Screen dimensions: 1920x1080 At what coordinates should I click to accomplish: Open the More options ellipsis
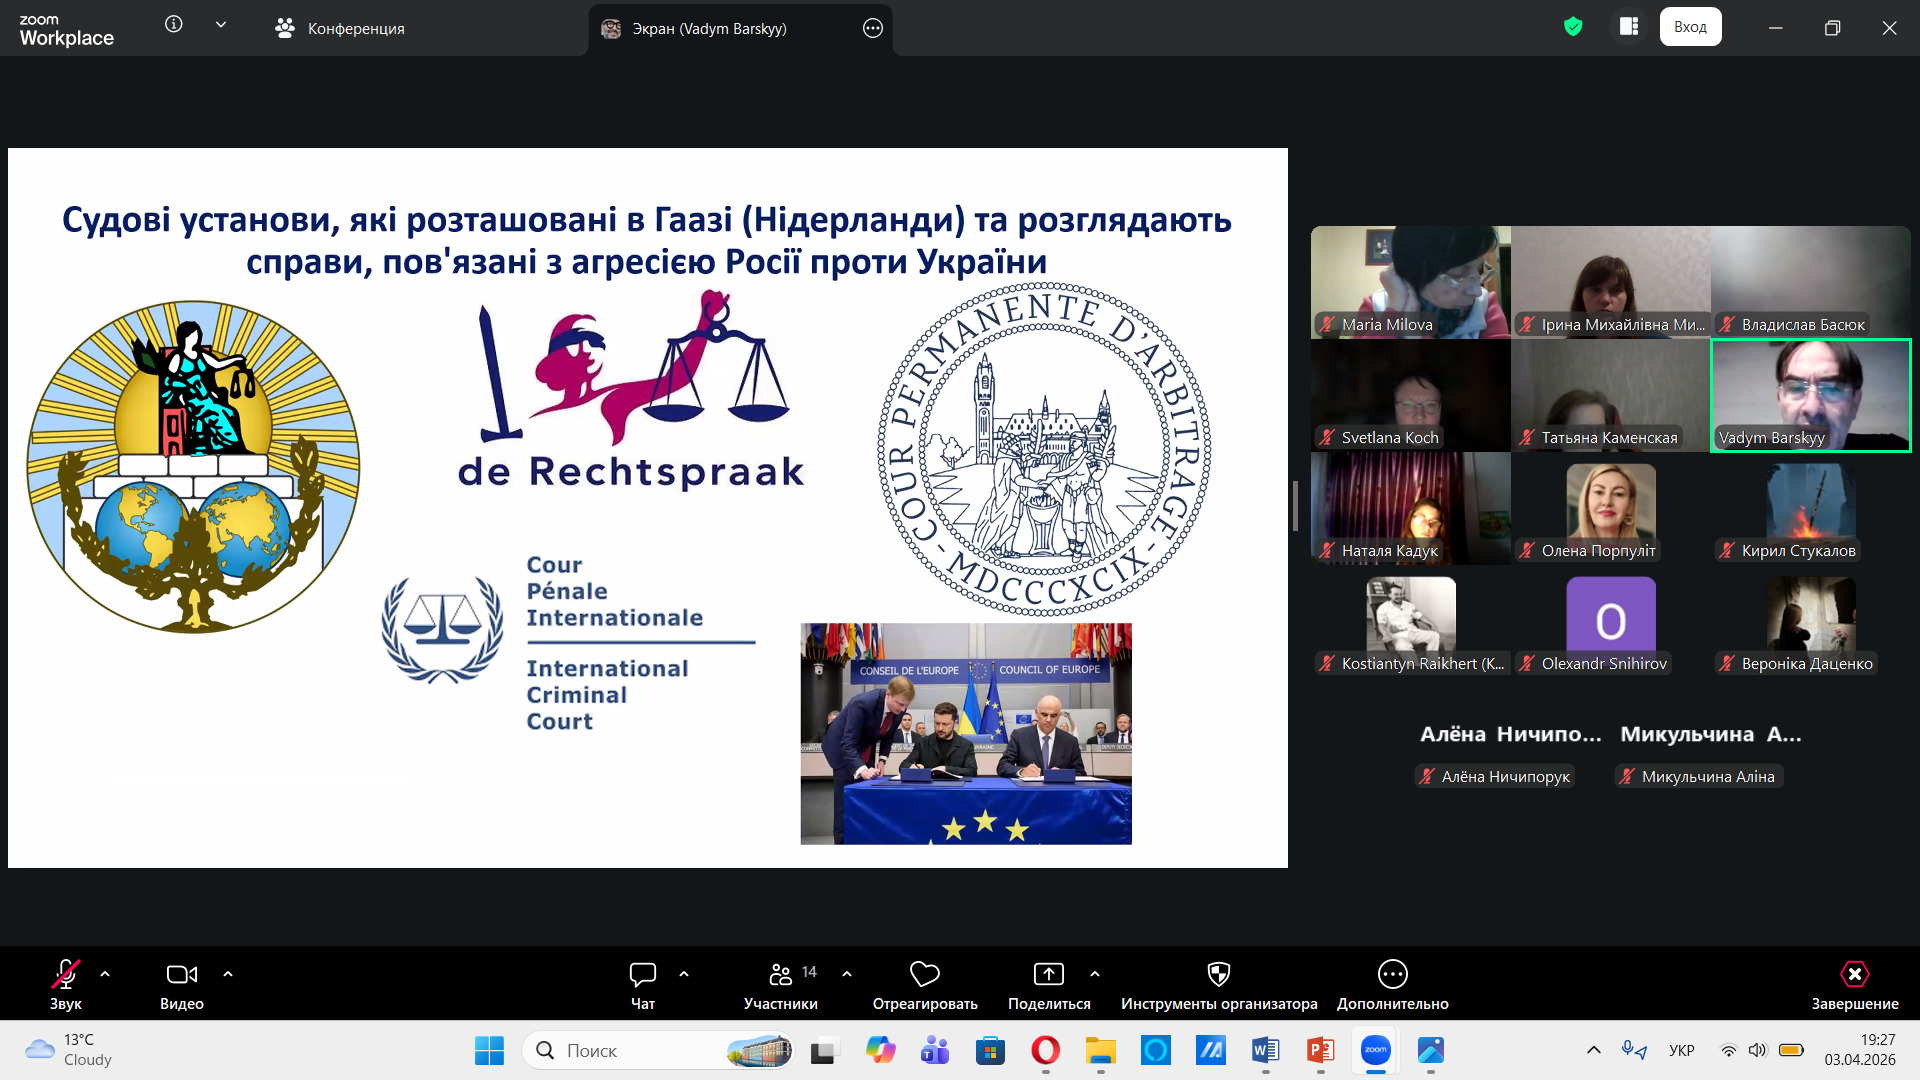click(x=1392, y=985)
